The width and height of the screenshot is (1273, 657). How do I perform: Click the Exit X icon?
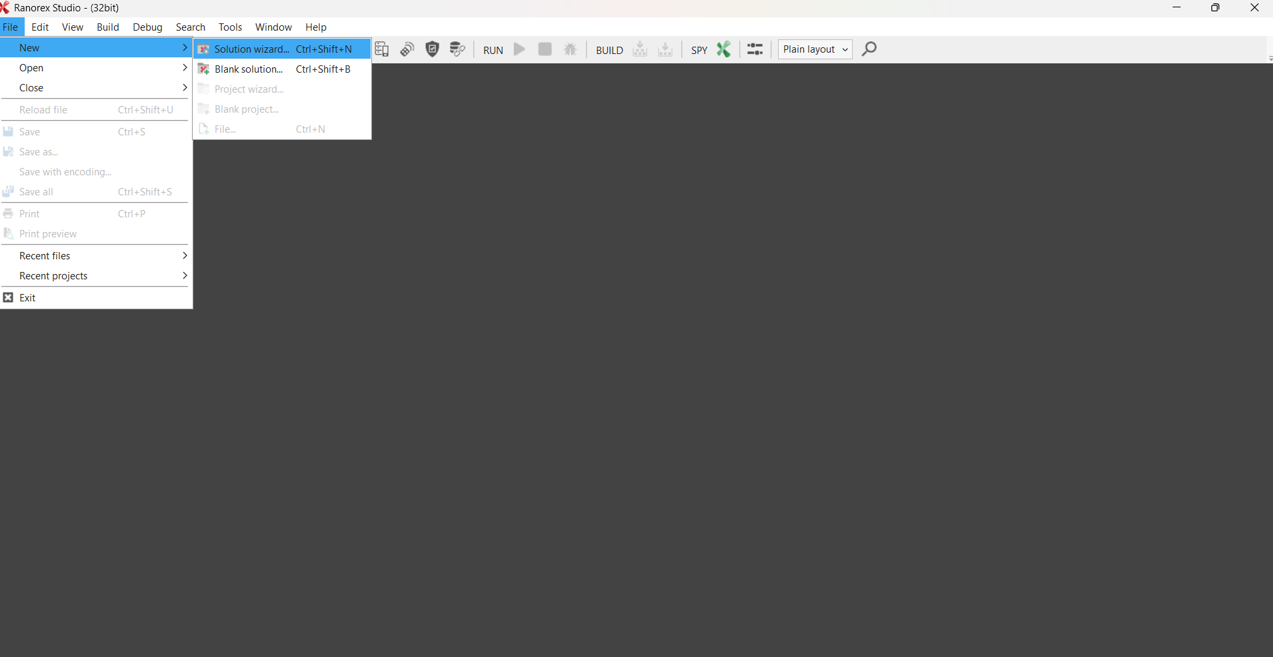pyautogui.click(x=8, y=298)
